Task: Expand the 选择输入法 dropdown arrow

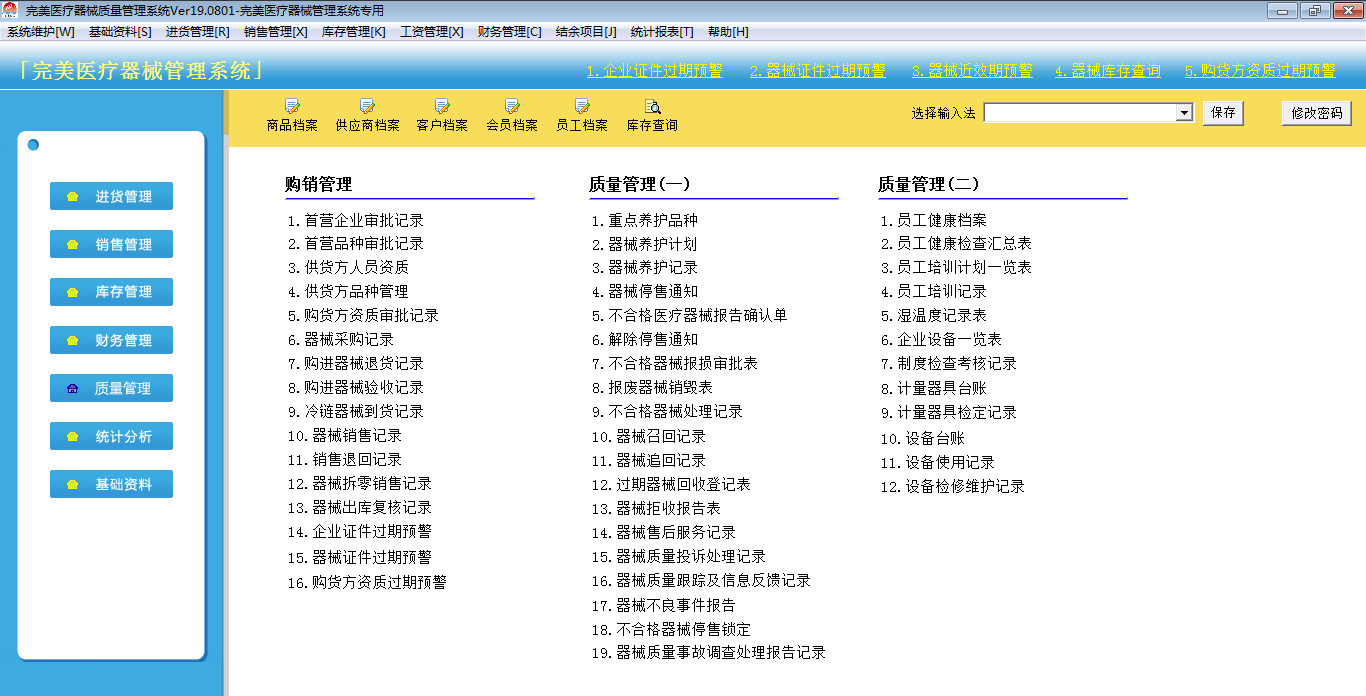Action: coord(1184,113)
